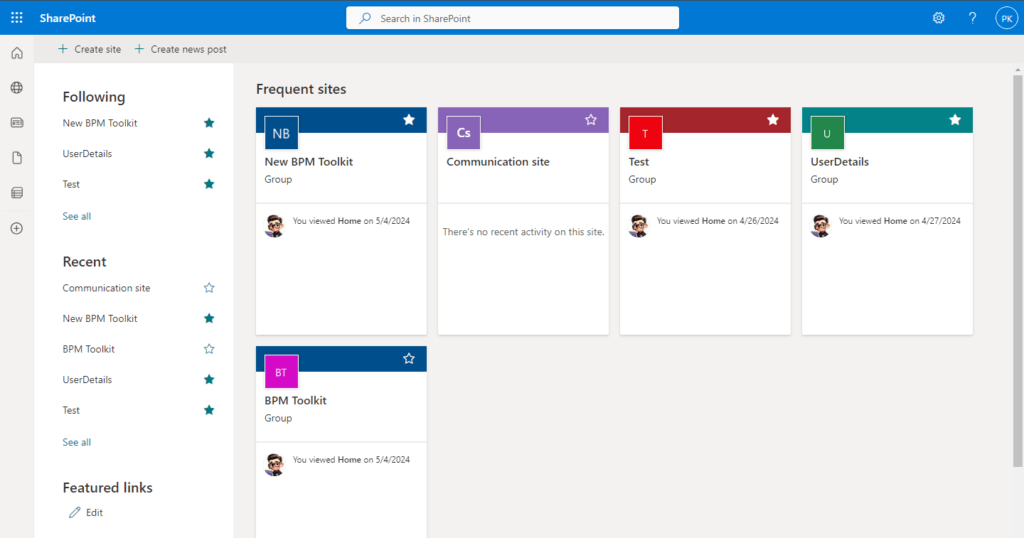
Task: Click the Cs logo on Communication site card
Action: [464, 133]
